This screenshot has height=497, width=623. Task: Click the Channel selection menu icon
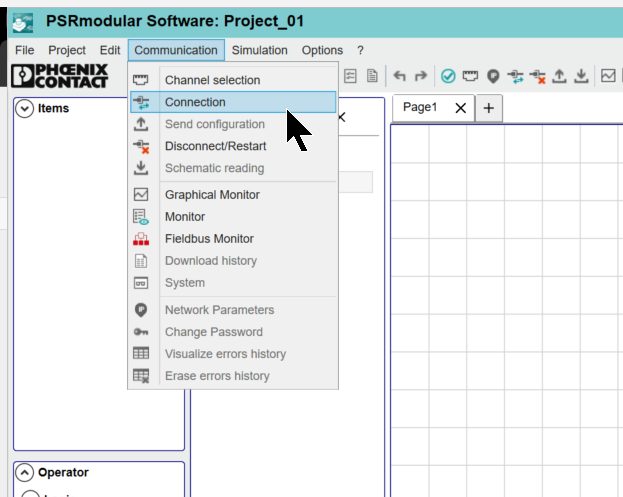tap(141, 80)
